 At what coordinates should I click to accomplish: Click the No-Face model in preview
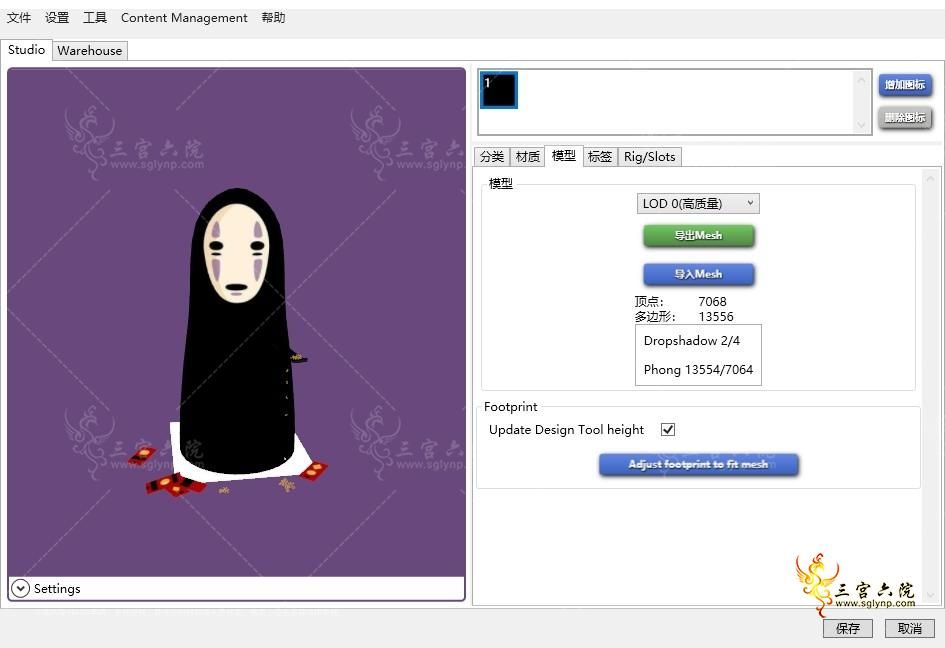click(238, 332)
